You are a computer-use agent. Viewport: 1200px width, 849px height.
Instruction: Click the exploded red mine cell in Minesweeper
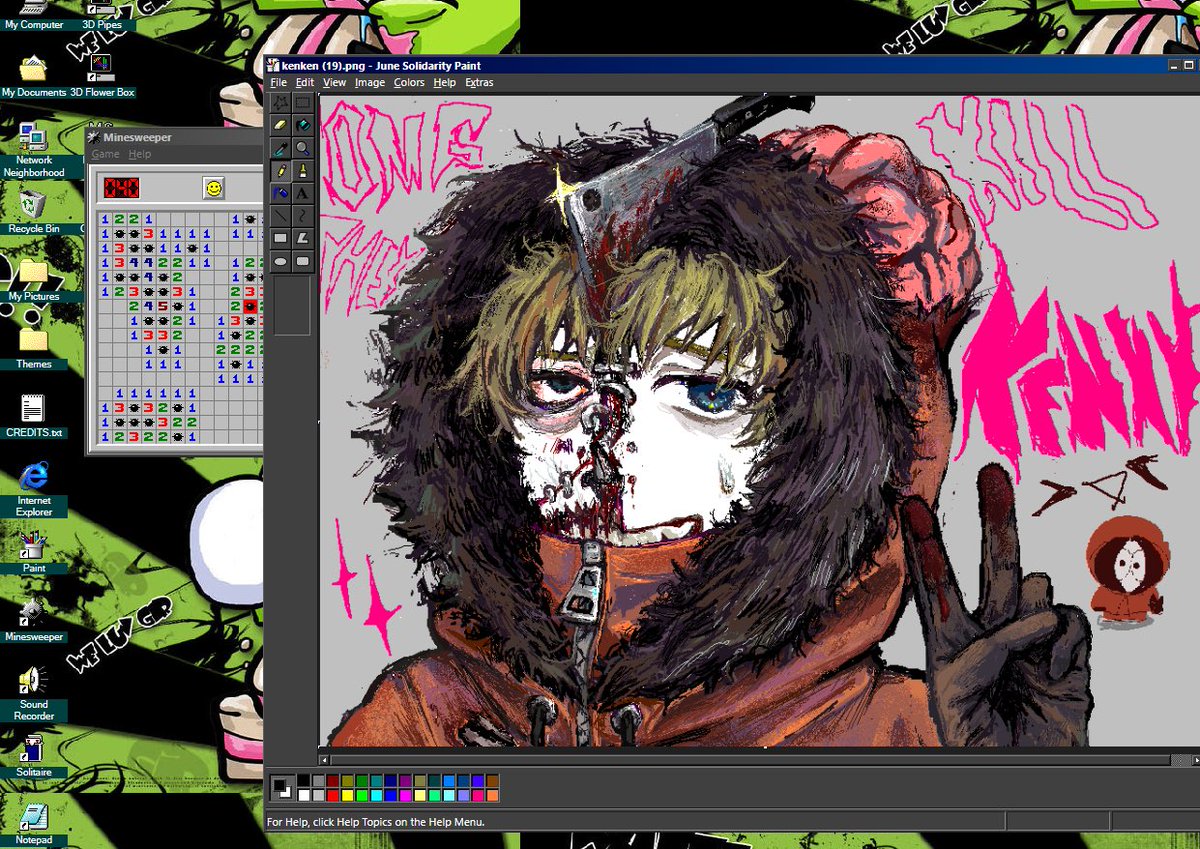tap(249, 306)
